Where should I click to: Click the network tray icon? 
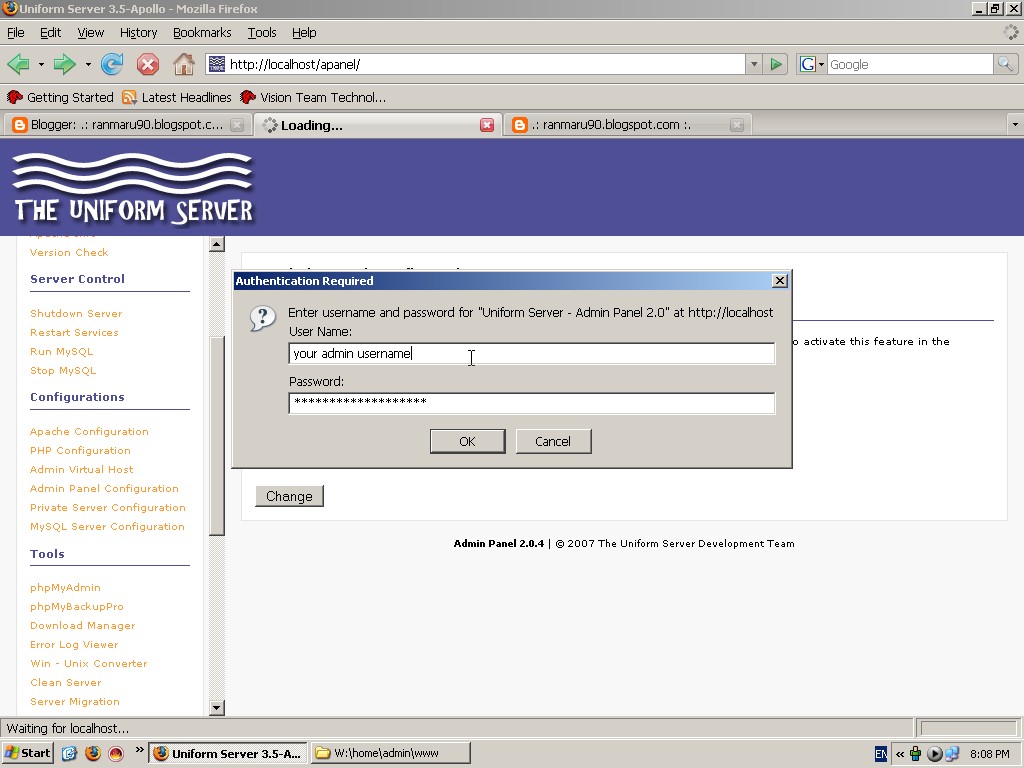tap(952, 754)
